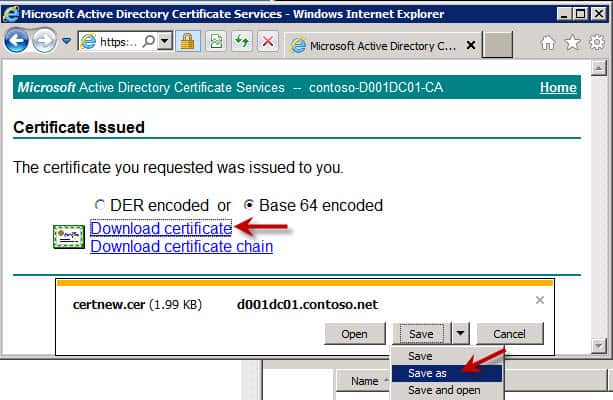Toggle the Compatibility View page icon
613x400 pixels.
[x=216, y=41]
